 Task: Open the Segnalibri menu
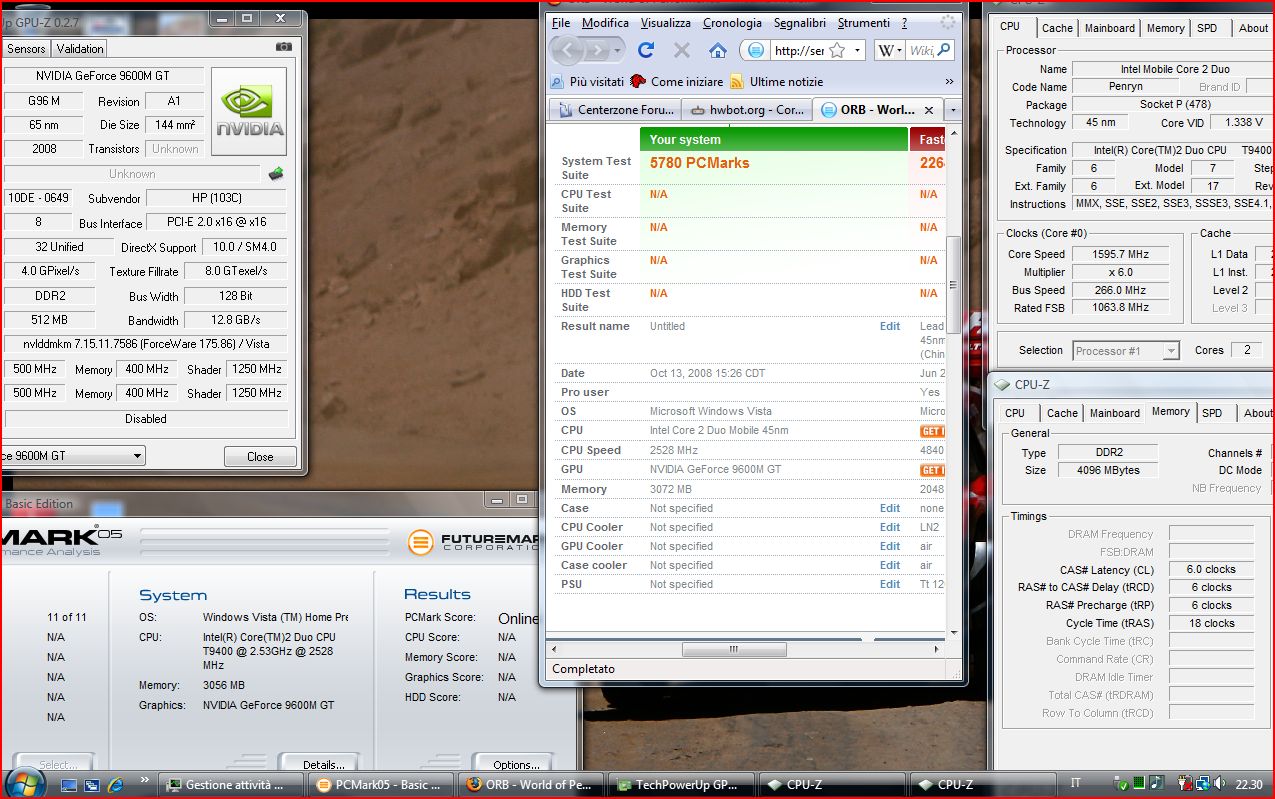point(799,23)
